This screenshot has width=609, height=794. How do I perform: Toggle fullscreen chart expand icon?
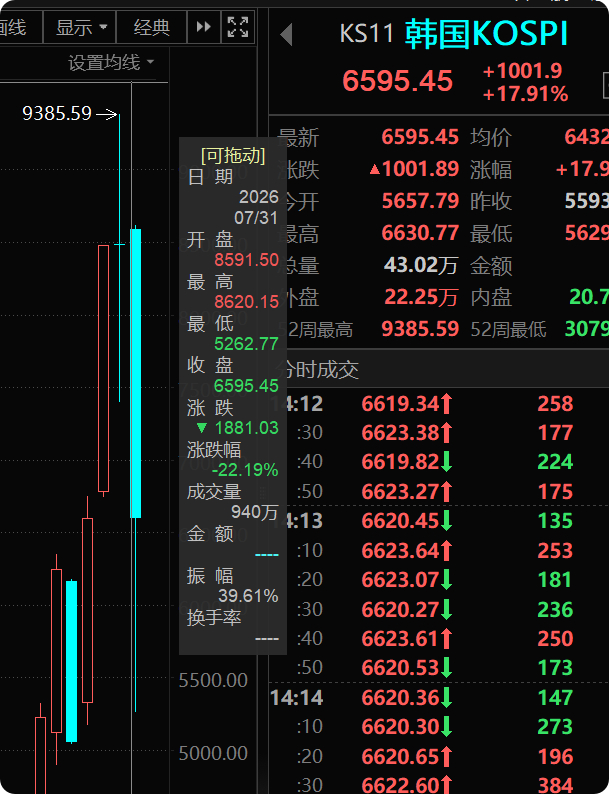pyautogui.click(x=238, y=27)
